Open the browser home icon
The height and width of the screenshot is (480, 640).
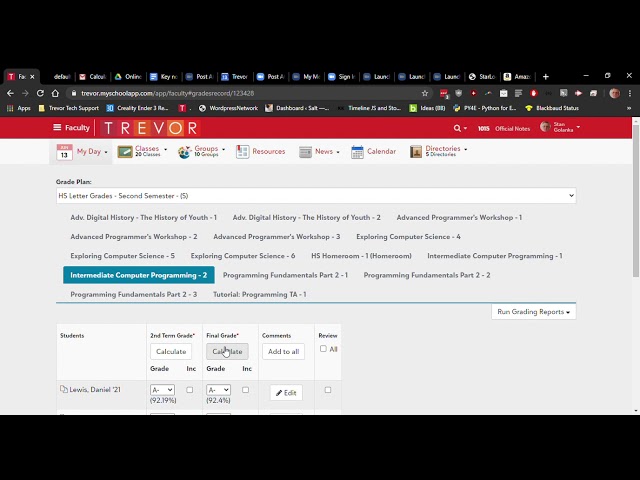55,93
